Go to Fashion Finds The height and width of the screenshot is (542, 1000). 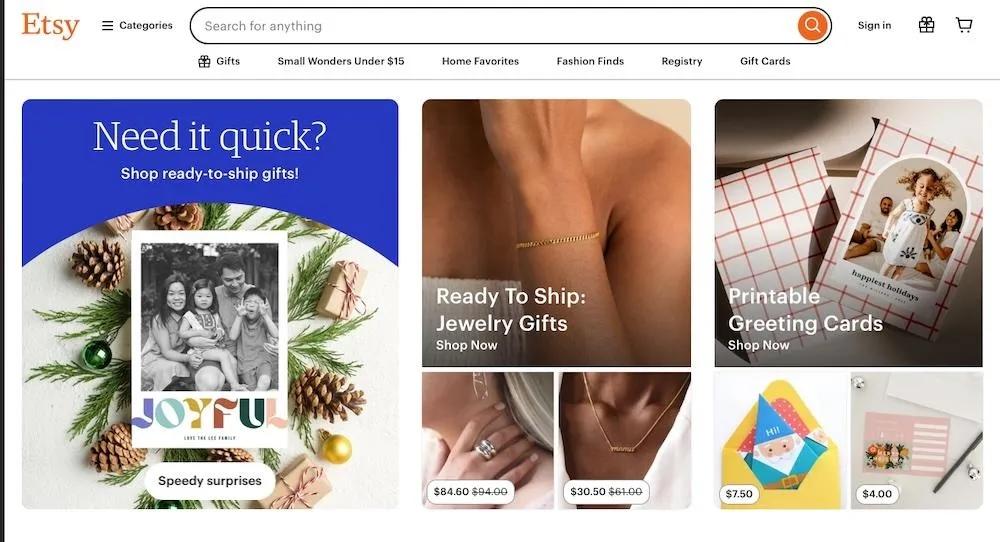click(x=590, y=61)
